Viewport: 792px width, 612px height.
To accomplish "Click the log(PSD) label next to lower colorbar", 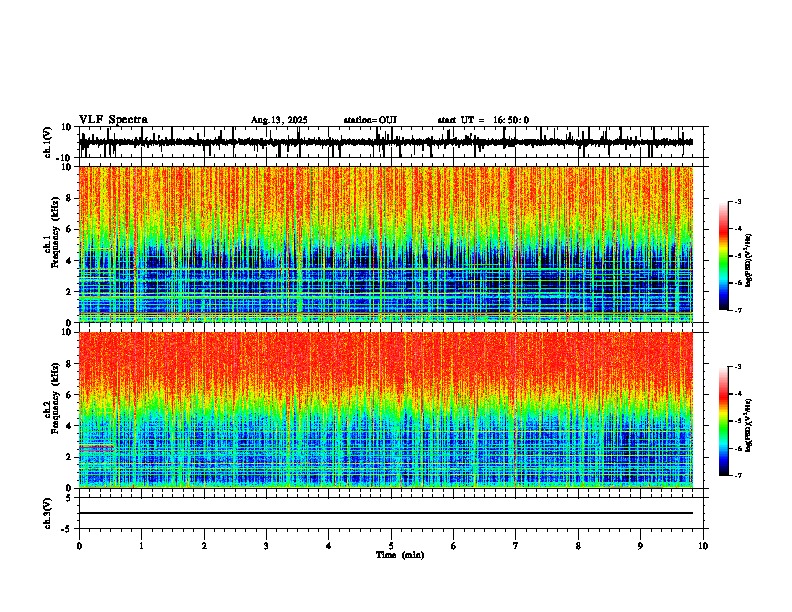I will pos(748,425).
